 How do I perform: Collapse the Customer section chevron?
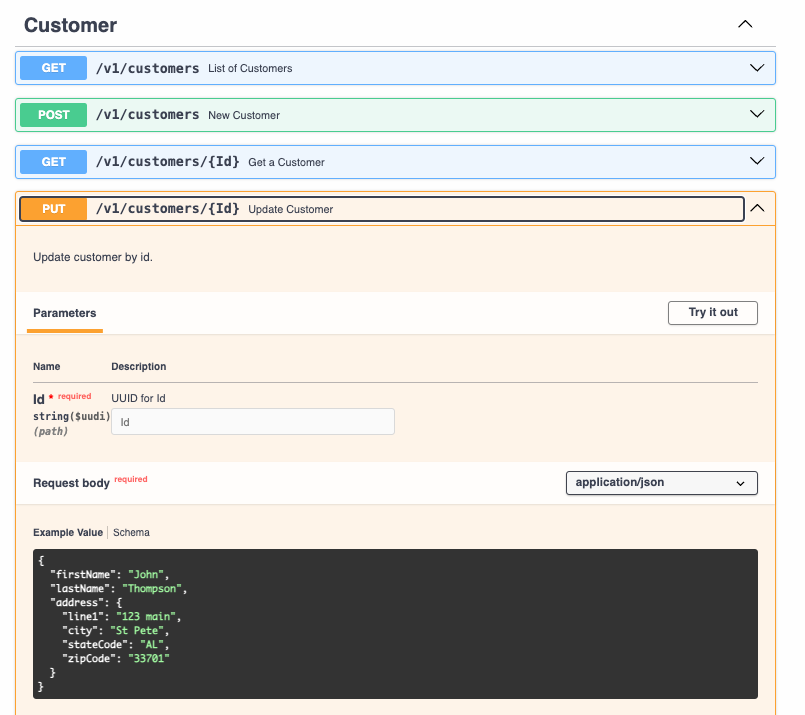coord(745,24)
